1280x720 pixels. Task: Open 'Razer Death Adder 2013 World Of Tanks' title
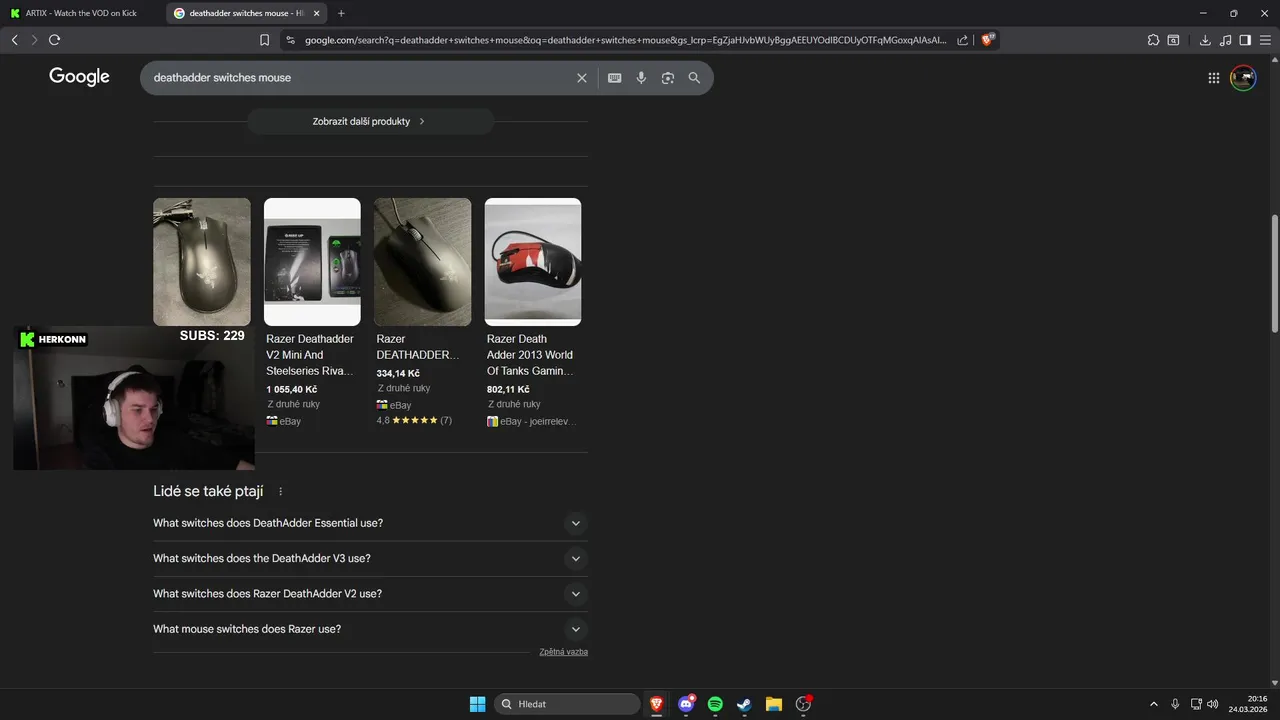click(530, 355)
